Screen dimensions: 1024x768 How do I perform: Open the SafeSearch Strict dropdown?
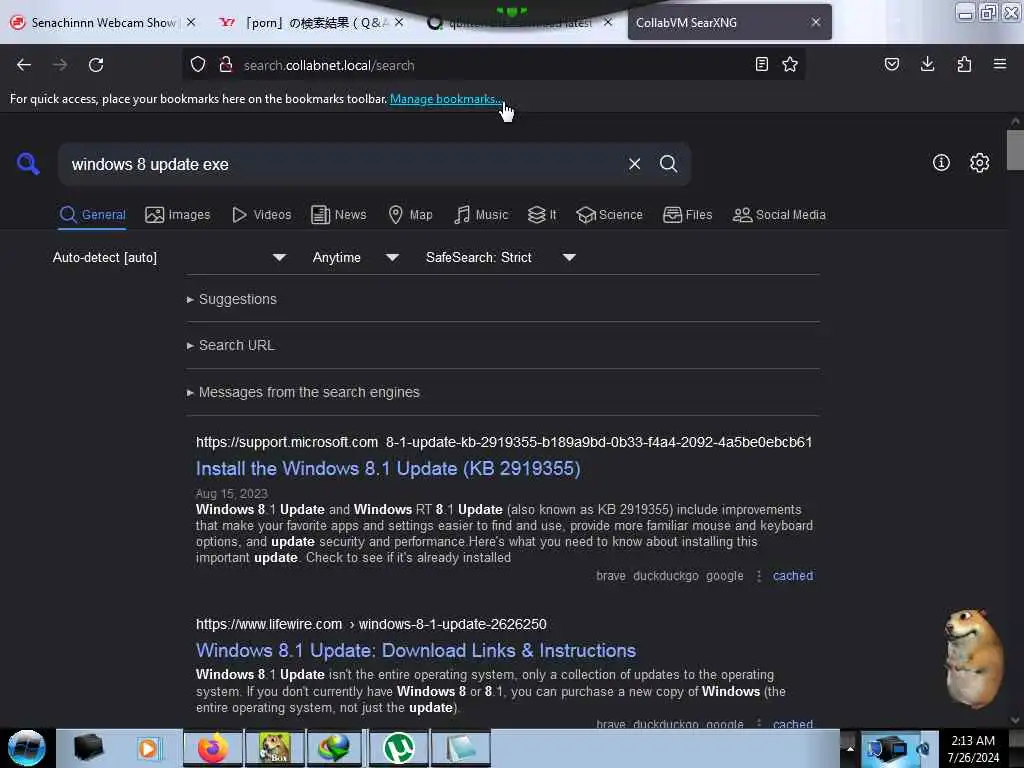coord(500,257)
